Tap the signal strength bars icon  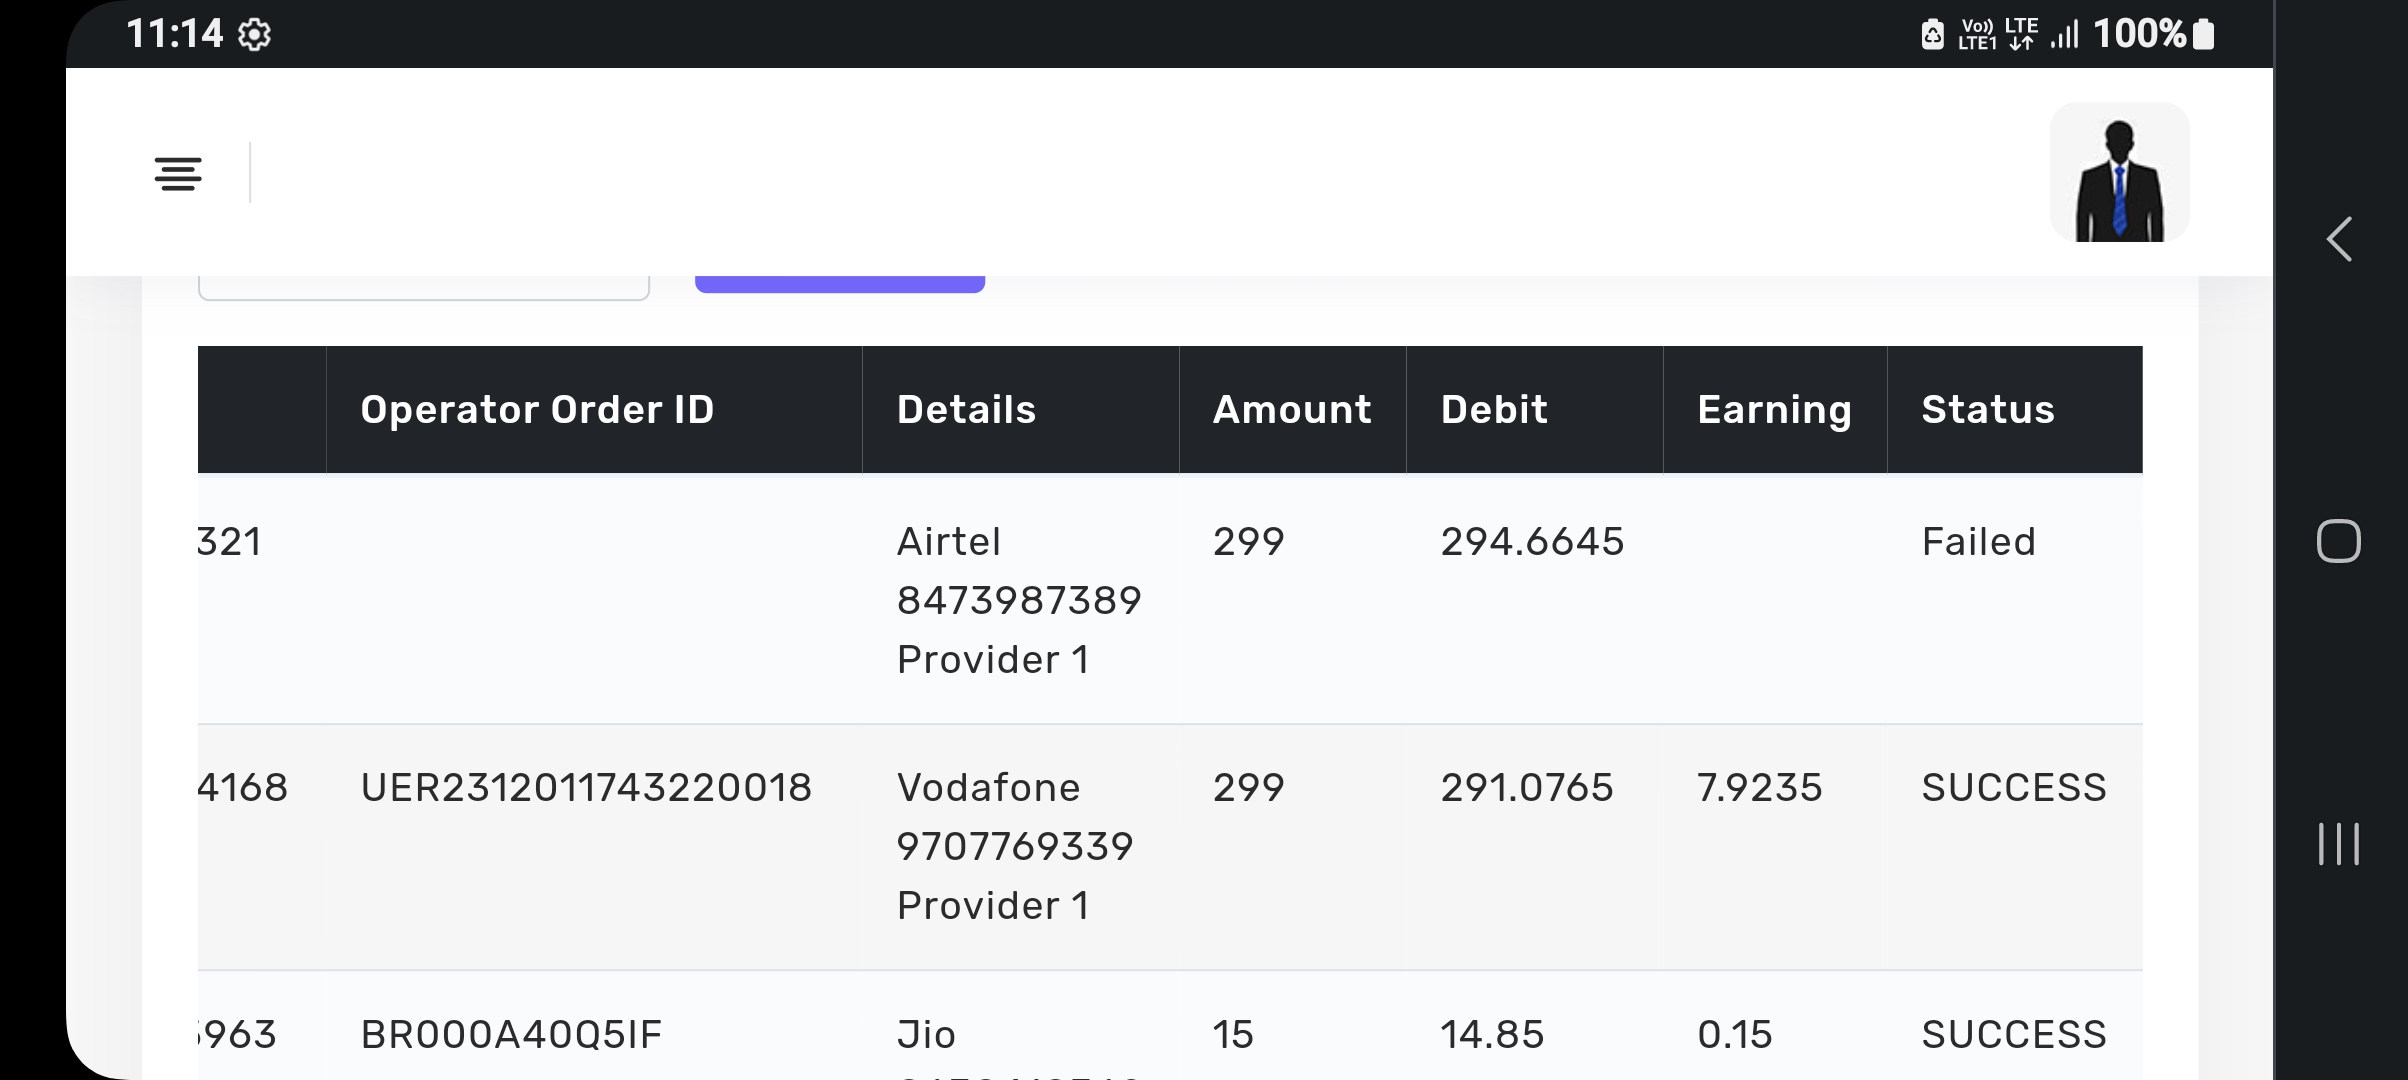click(2065, 35)
